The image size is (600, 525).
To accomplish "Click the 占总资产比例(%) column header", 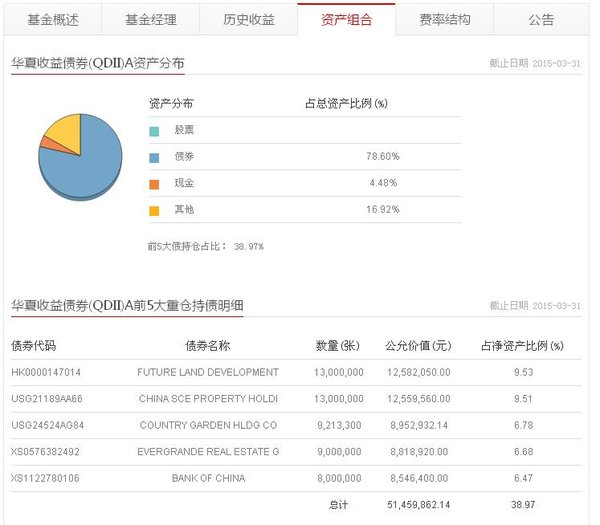I will [346, 103].
